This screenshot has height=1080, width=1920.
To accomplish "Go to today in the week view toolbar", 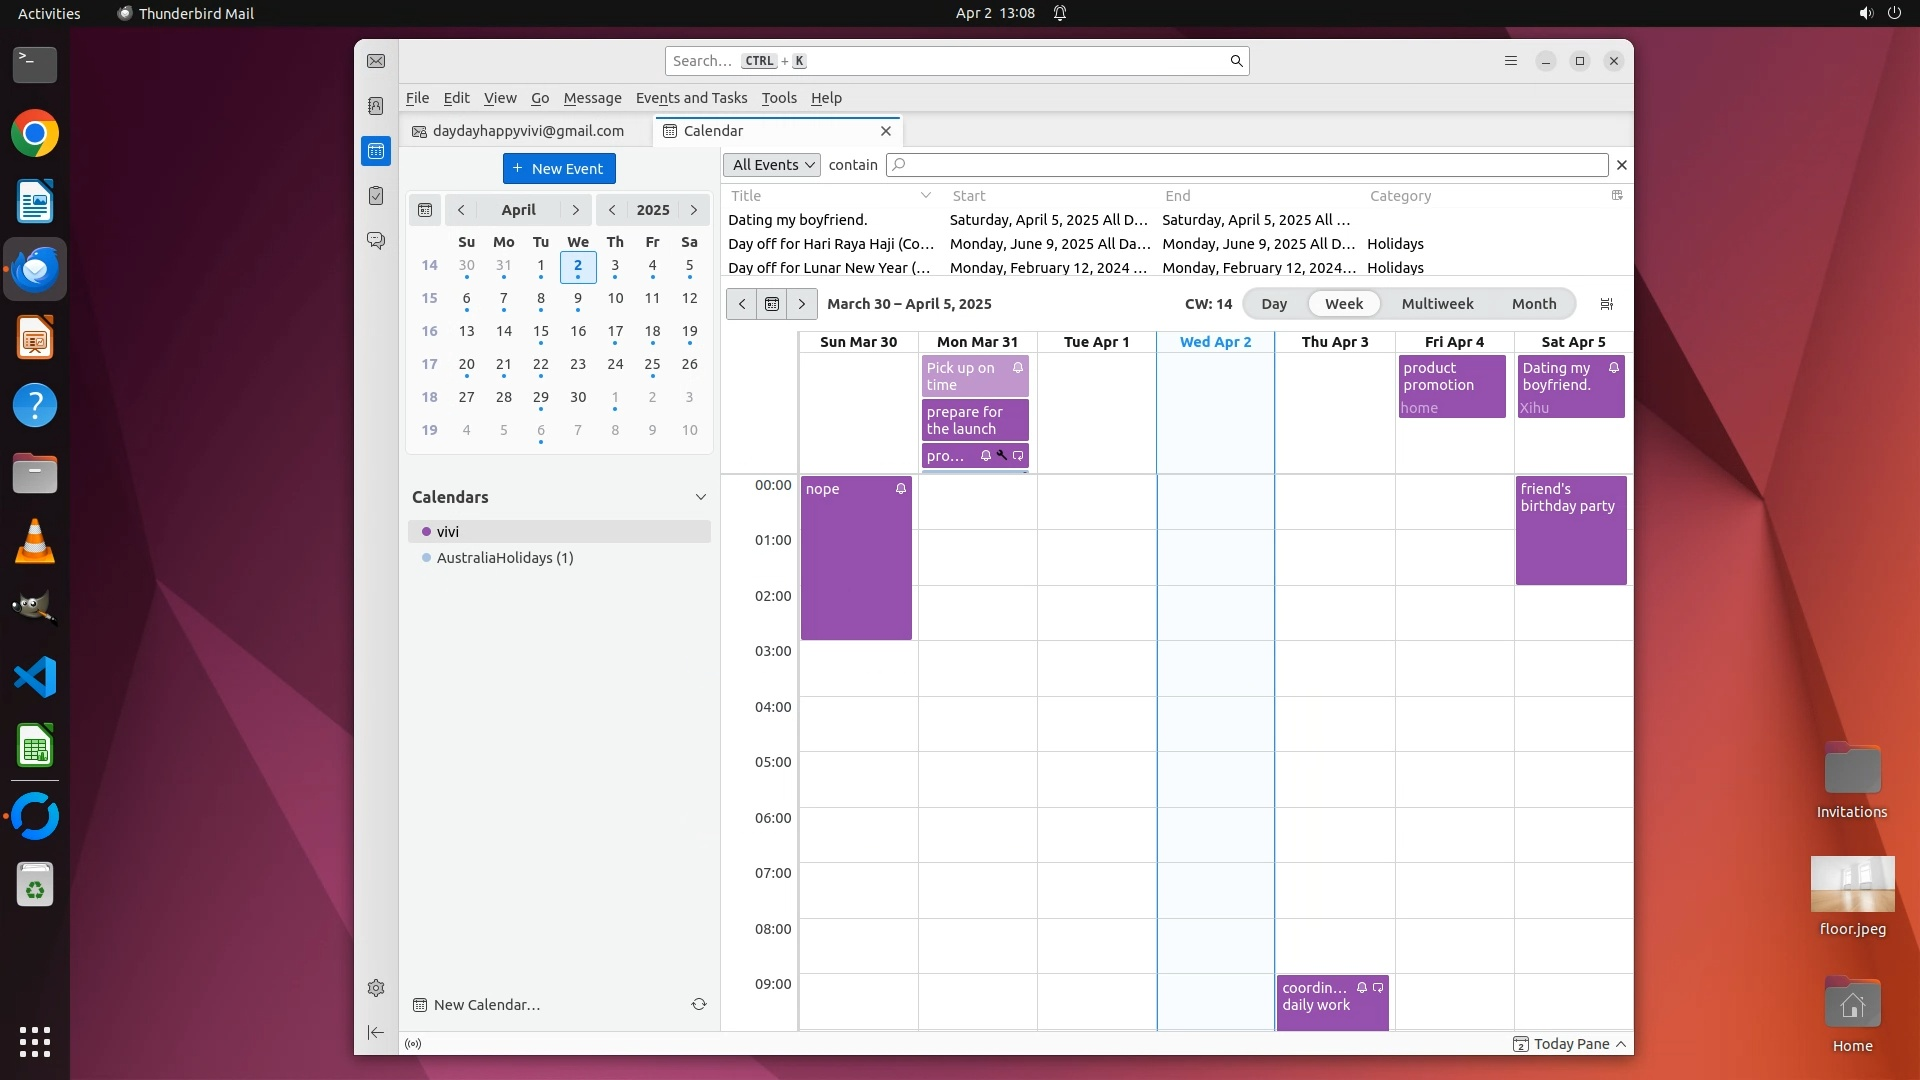I will (772, 304).
